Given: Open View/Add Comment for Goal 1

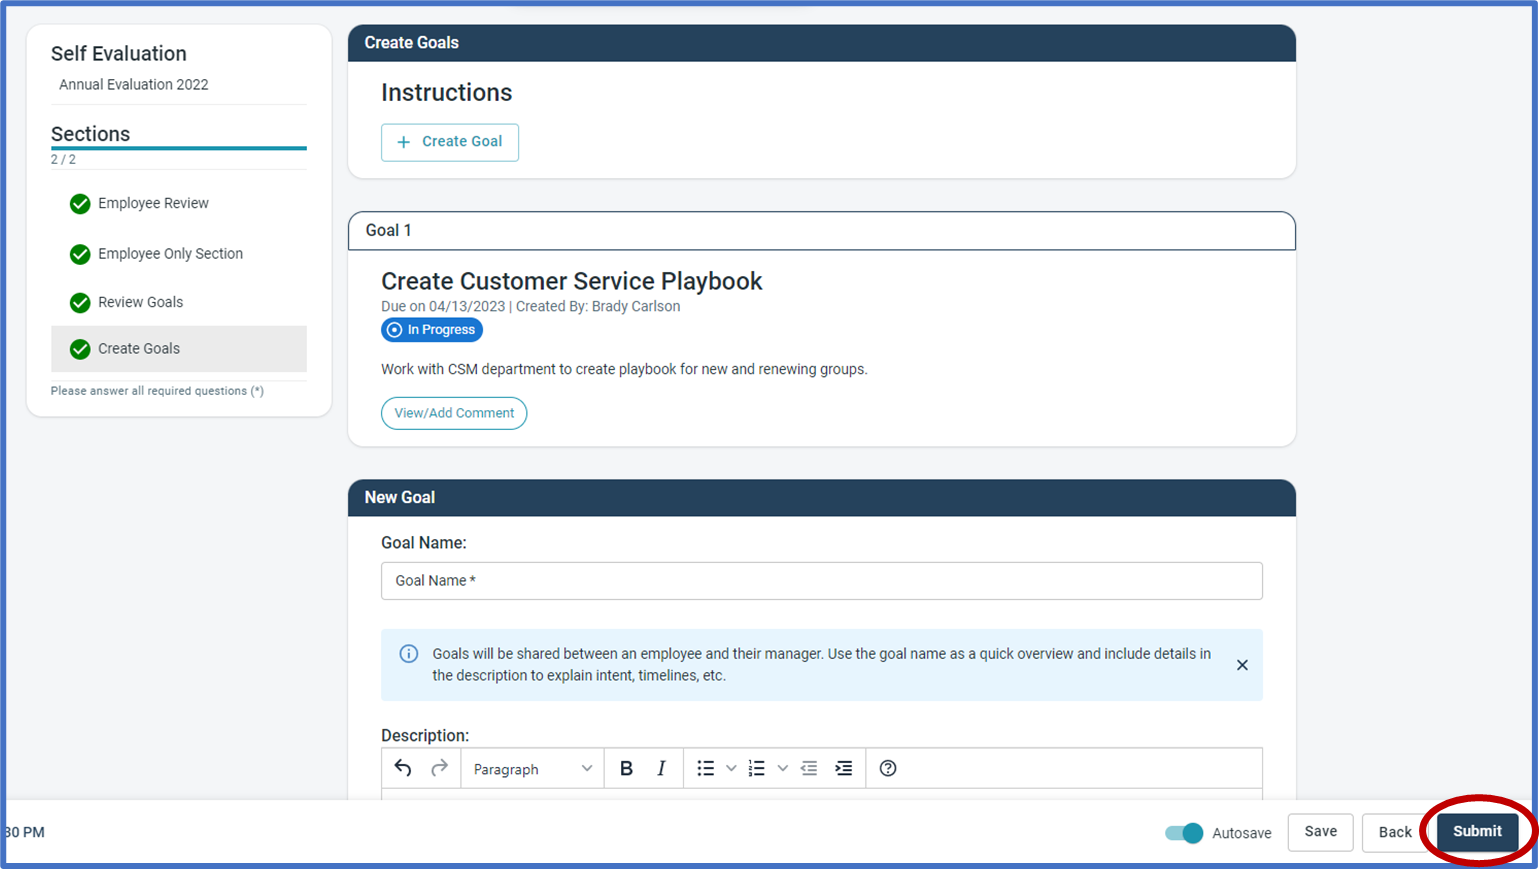Looking at the screenshot, I should (454, 413).
